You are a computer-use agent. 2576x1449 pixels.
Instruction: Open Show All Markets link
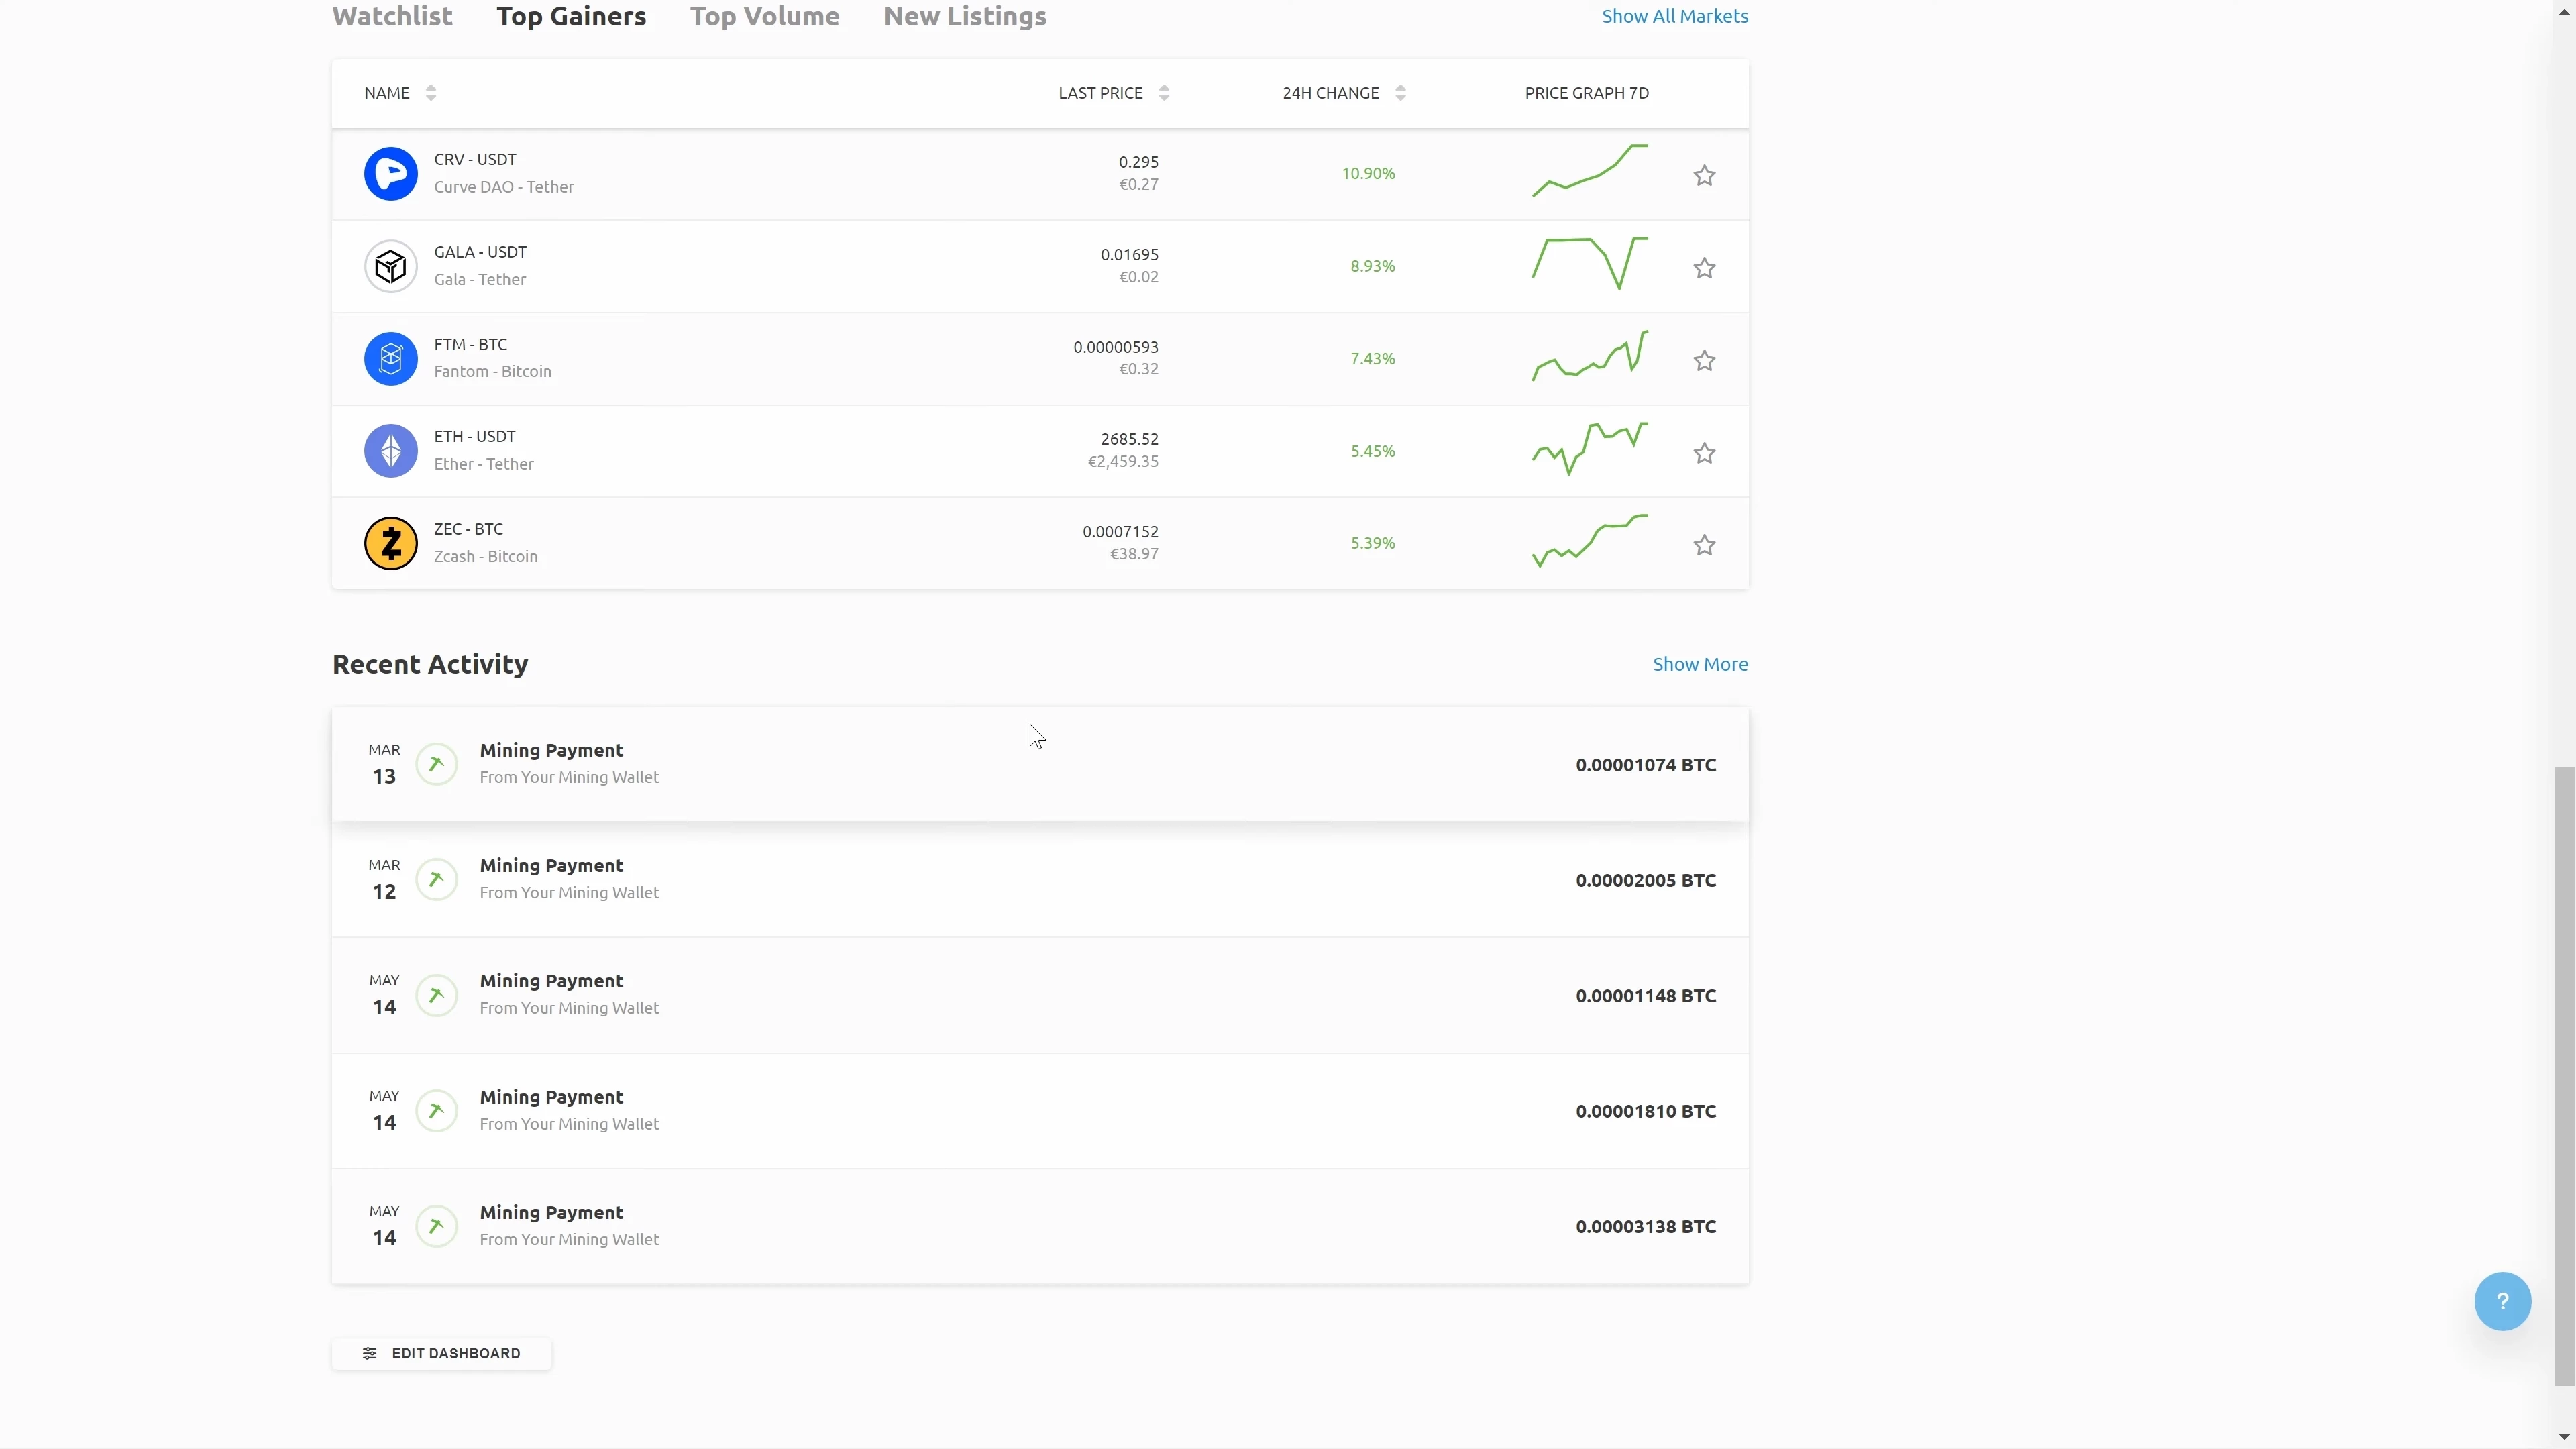(x=1675, y=16)
